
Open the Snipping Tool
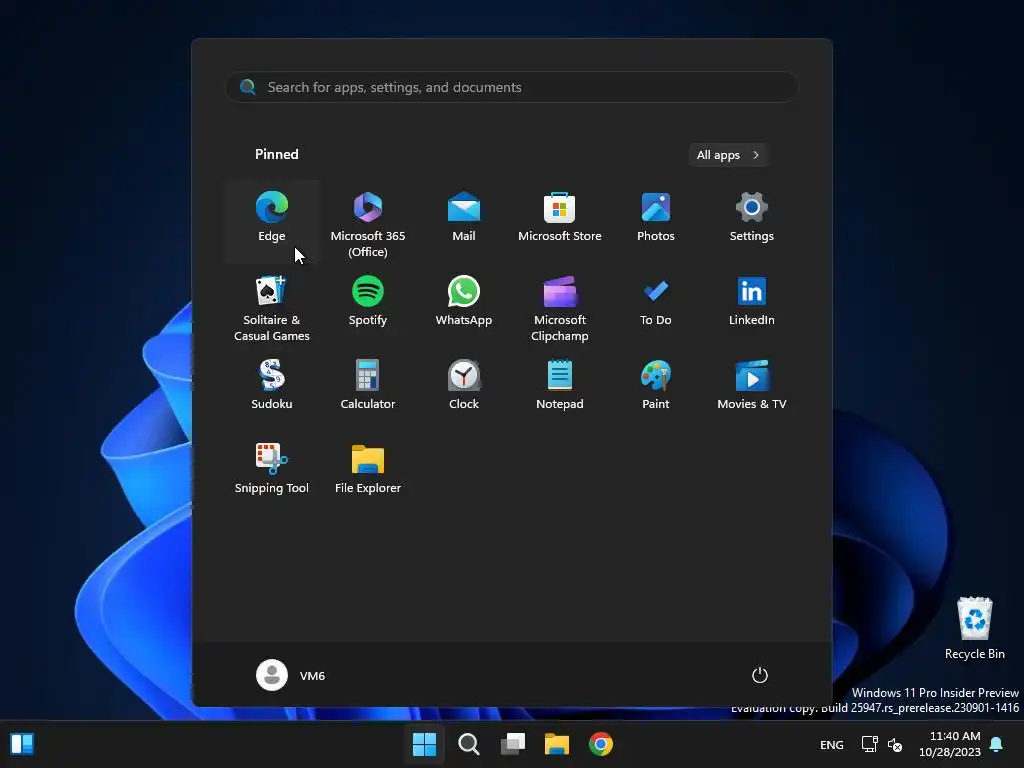(272, 472)
